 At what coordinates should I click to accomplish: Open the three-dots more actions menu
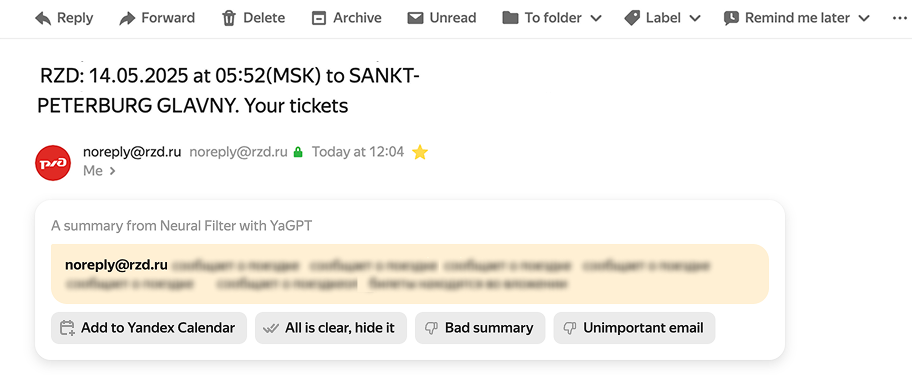(899, 19)
